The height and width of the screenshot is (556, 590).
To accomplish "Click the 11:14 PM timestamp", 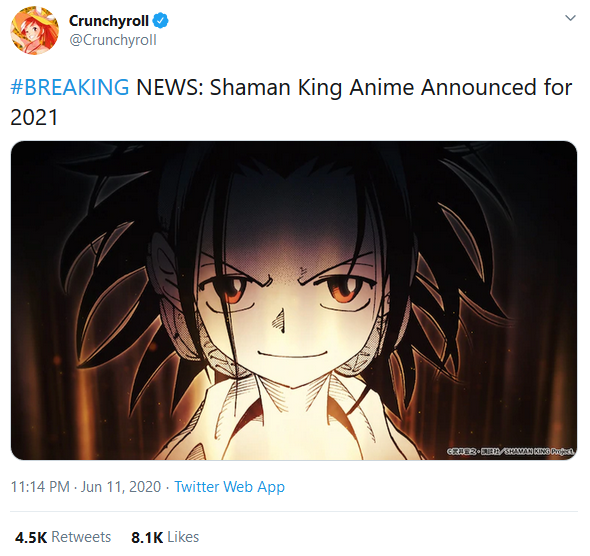I will click(x=40, y=487).
